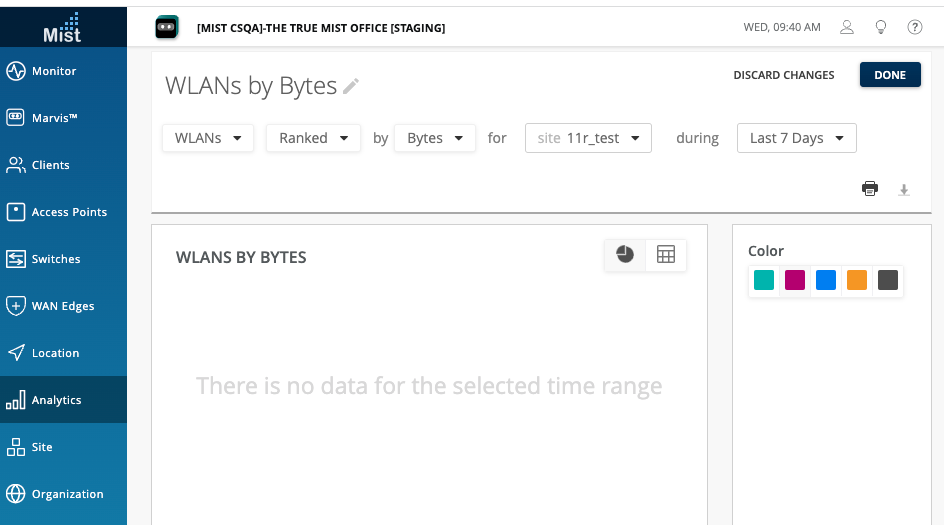Open the WLANs dropdown
The height and width of the screenshot is (525, 944).
point(208,138)
